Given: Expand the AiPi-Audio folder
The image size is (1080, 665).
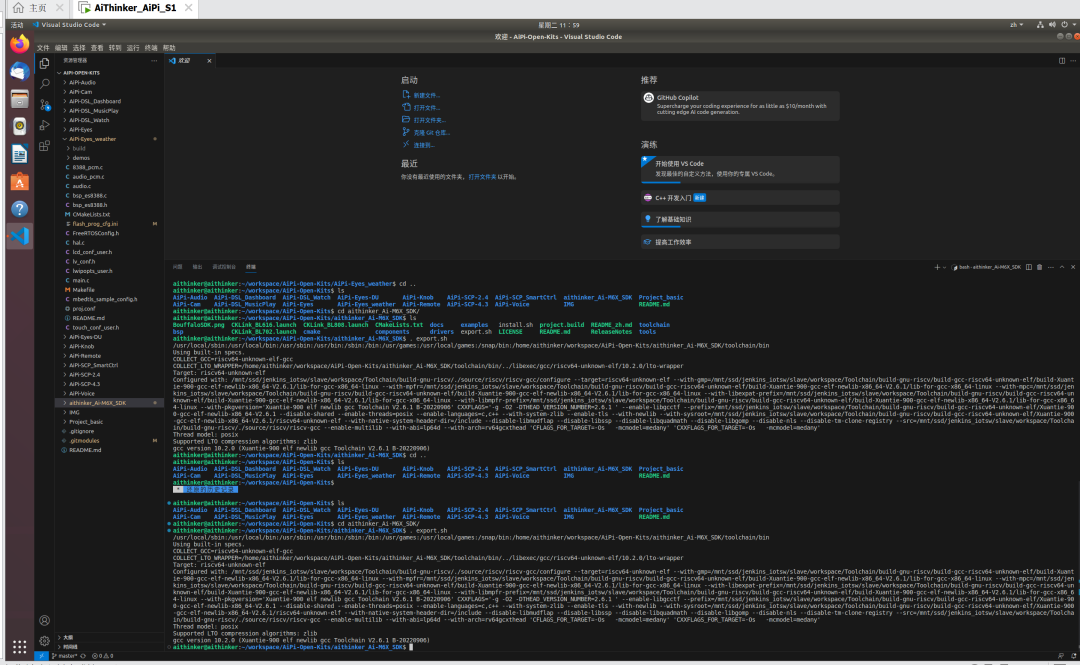Looking at the screenshot, I should (x=82, y=82).
